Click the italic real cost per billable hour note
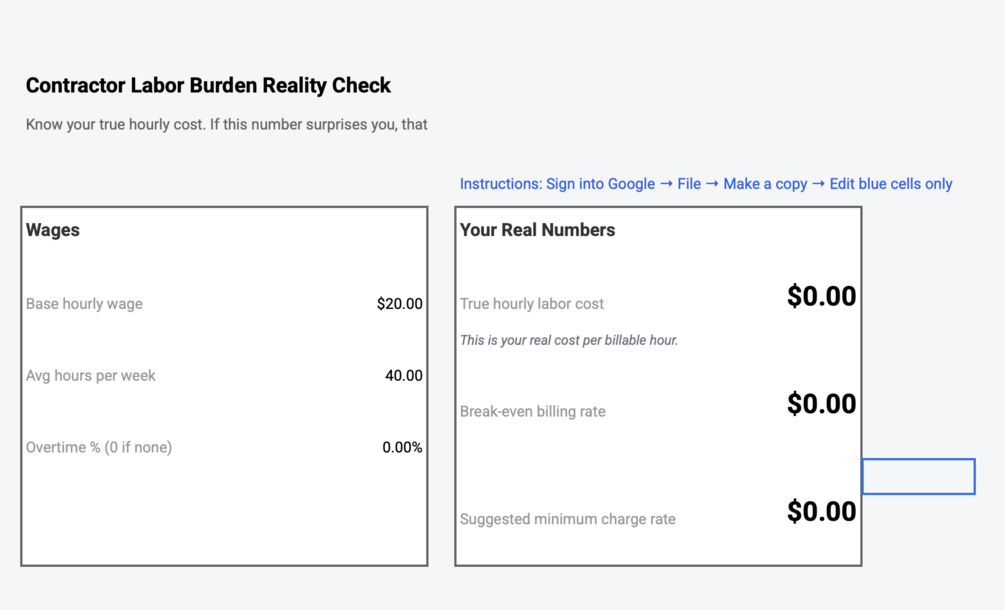 568,341
